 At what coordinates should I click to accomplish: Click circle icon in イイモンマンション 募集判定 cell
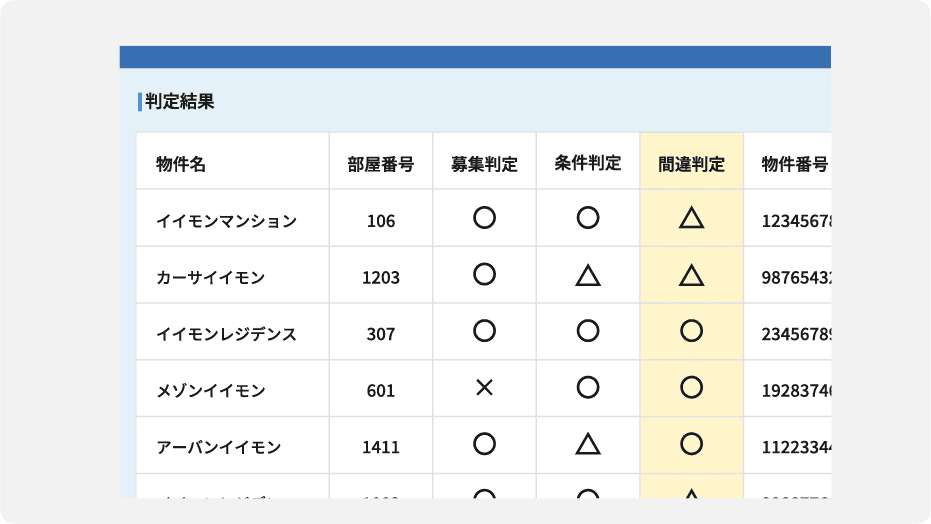(x=484, y=218)
